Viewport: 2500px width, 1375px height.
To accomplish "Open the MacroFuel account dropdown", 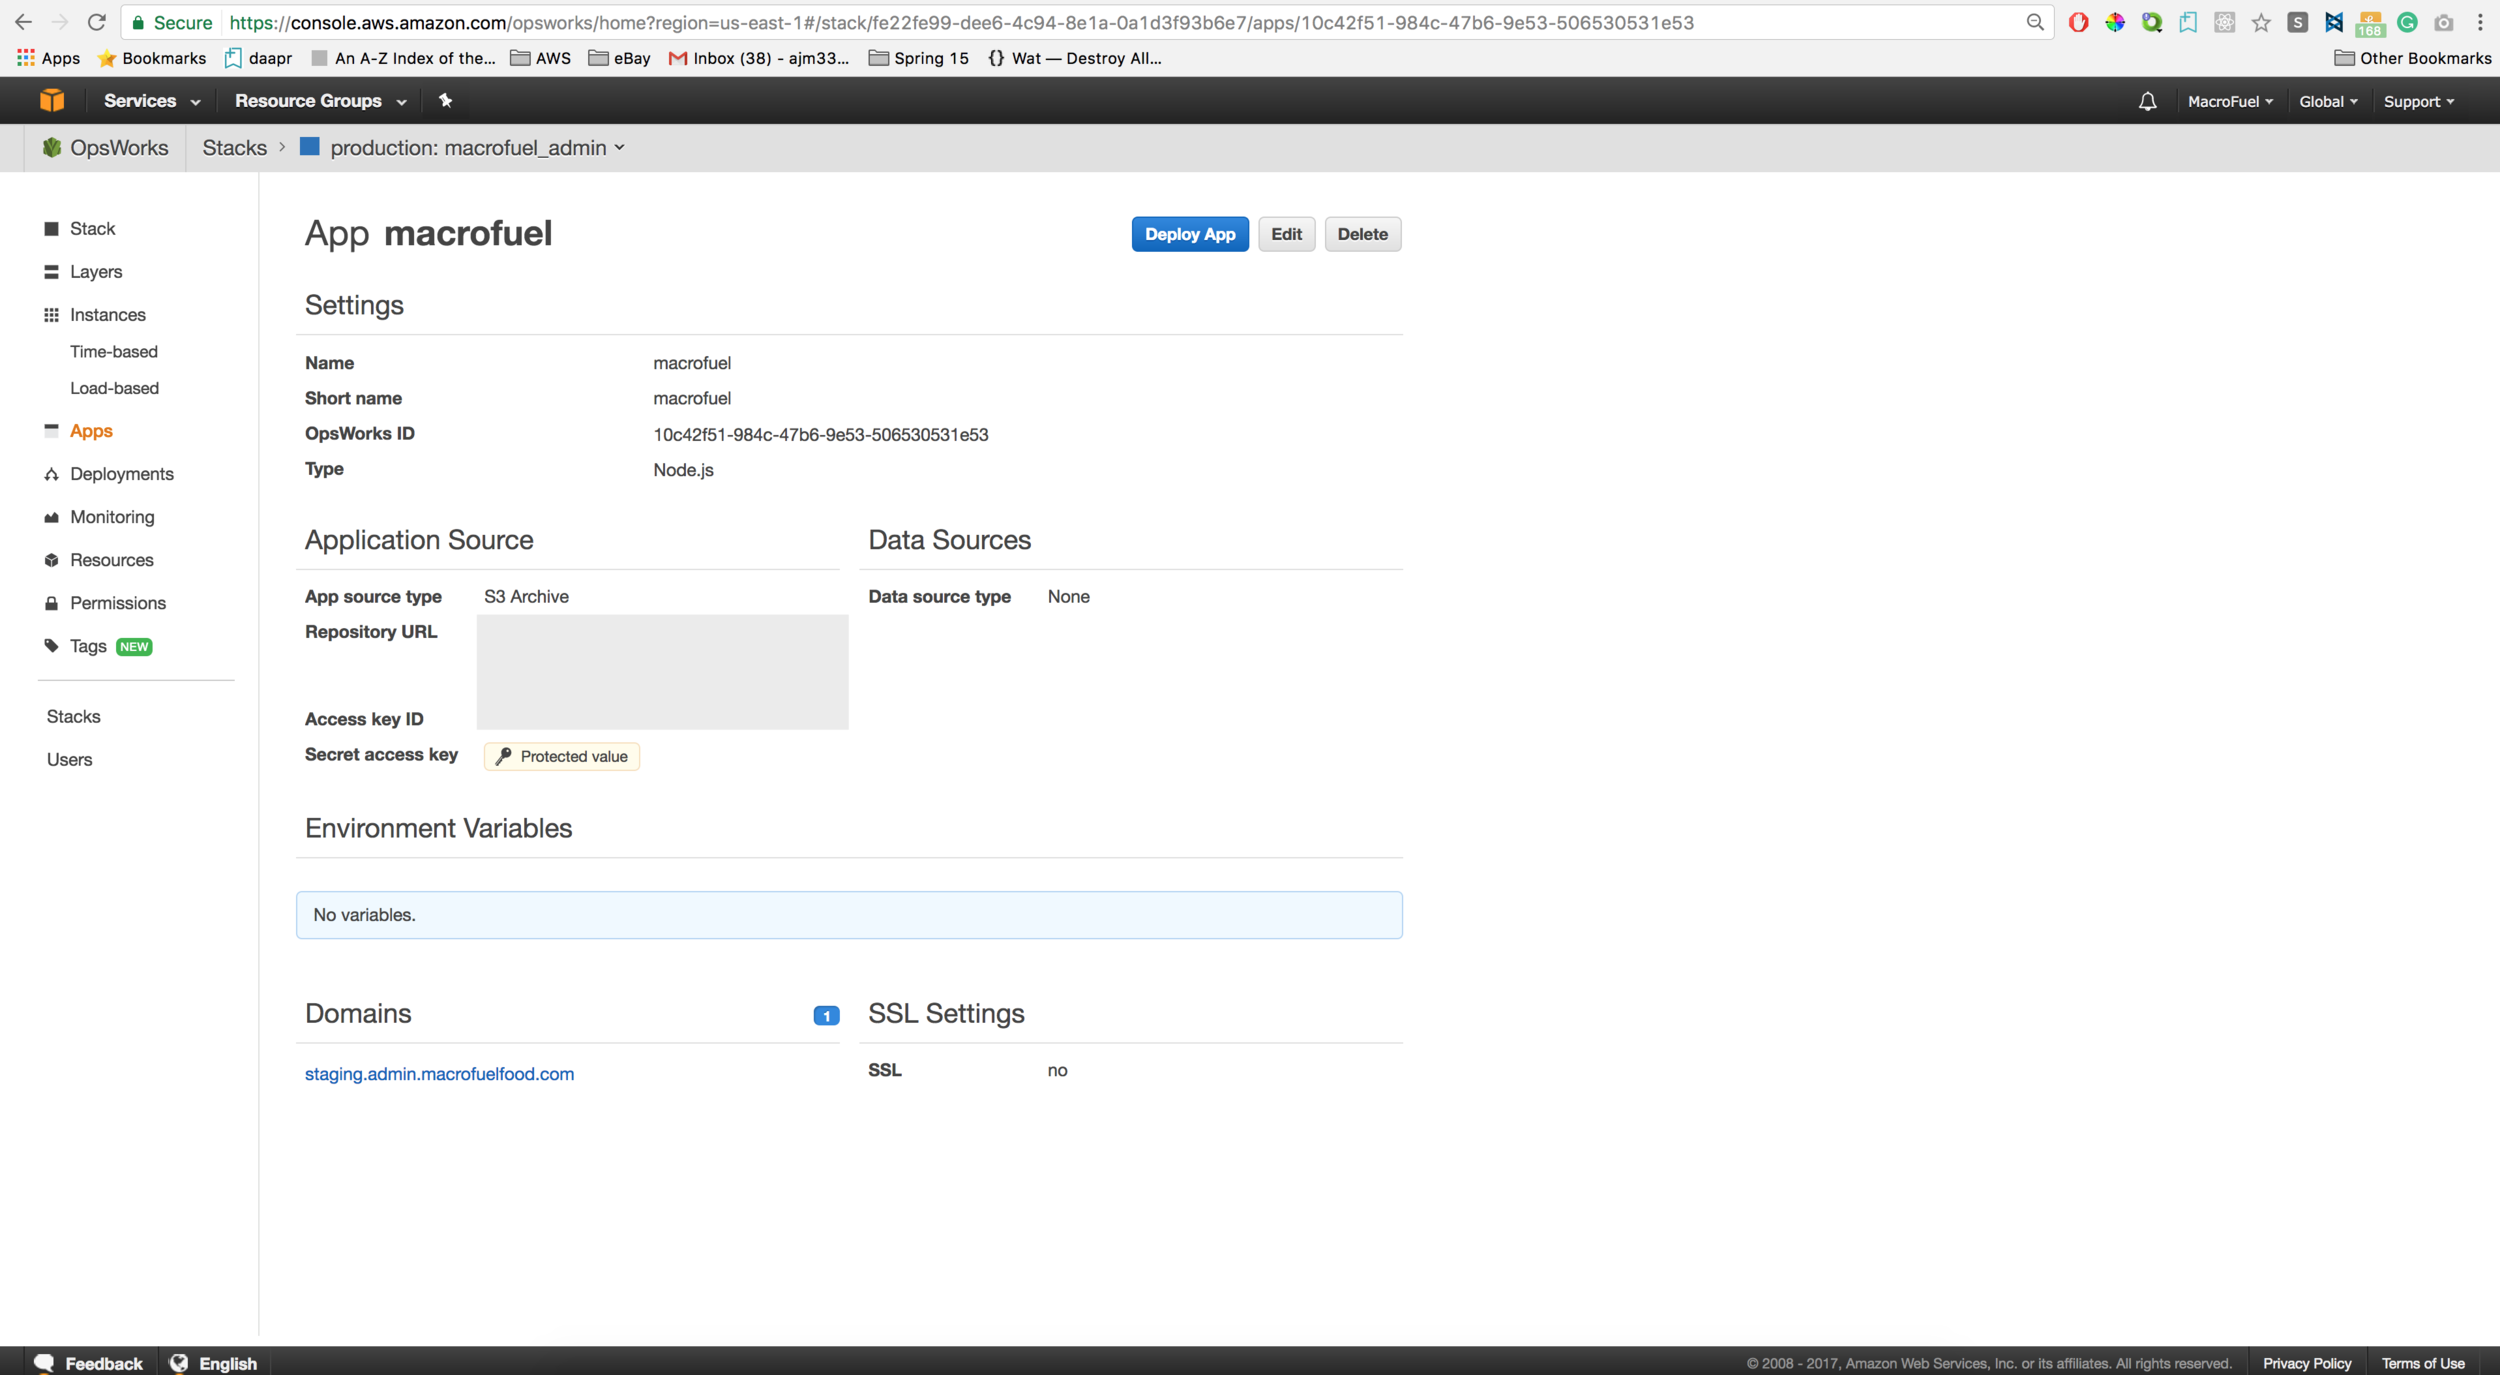I will (x=2230, y=101).
